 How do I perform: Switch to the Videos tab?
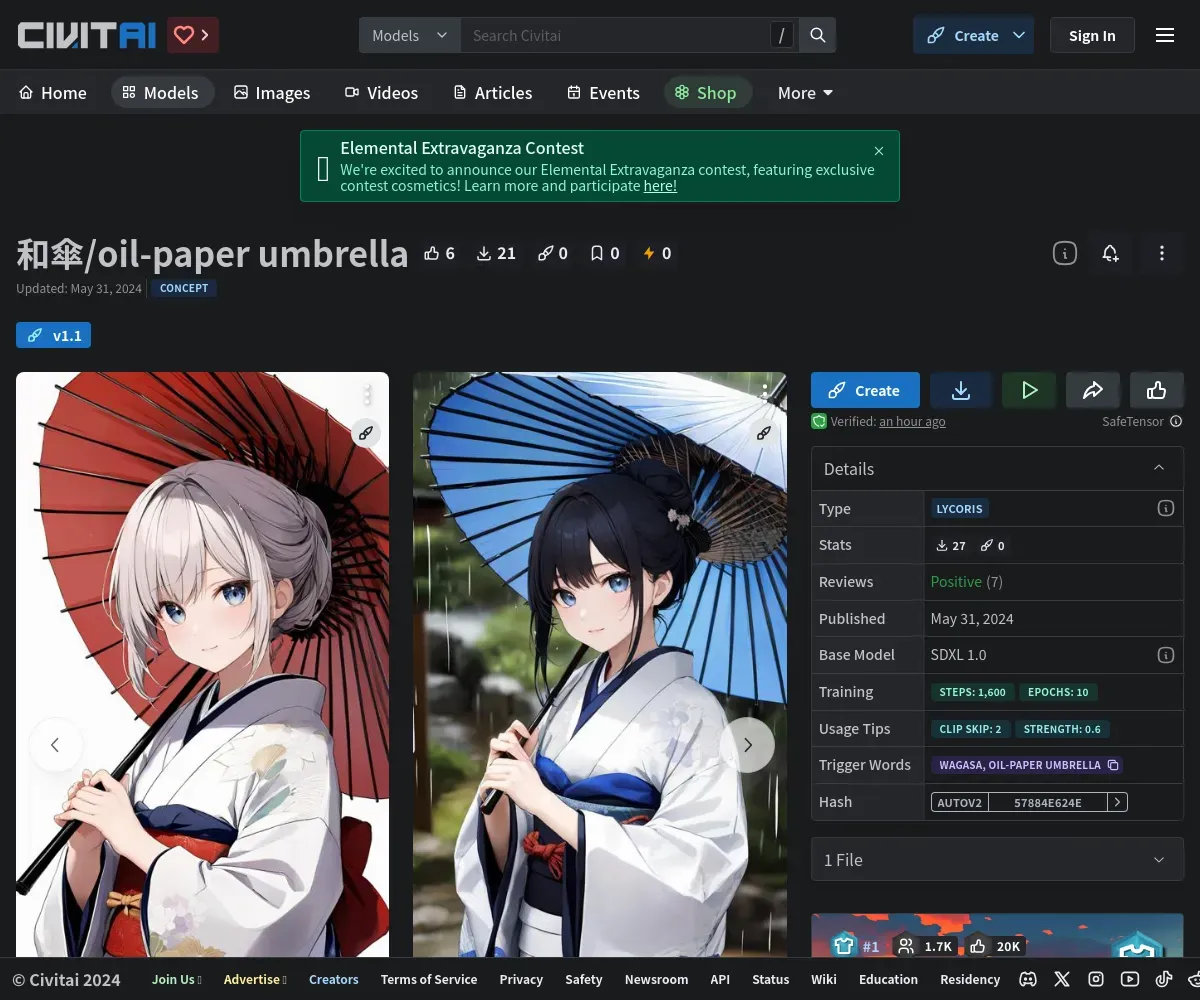click(x=382, y=93)
